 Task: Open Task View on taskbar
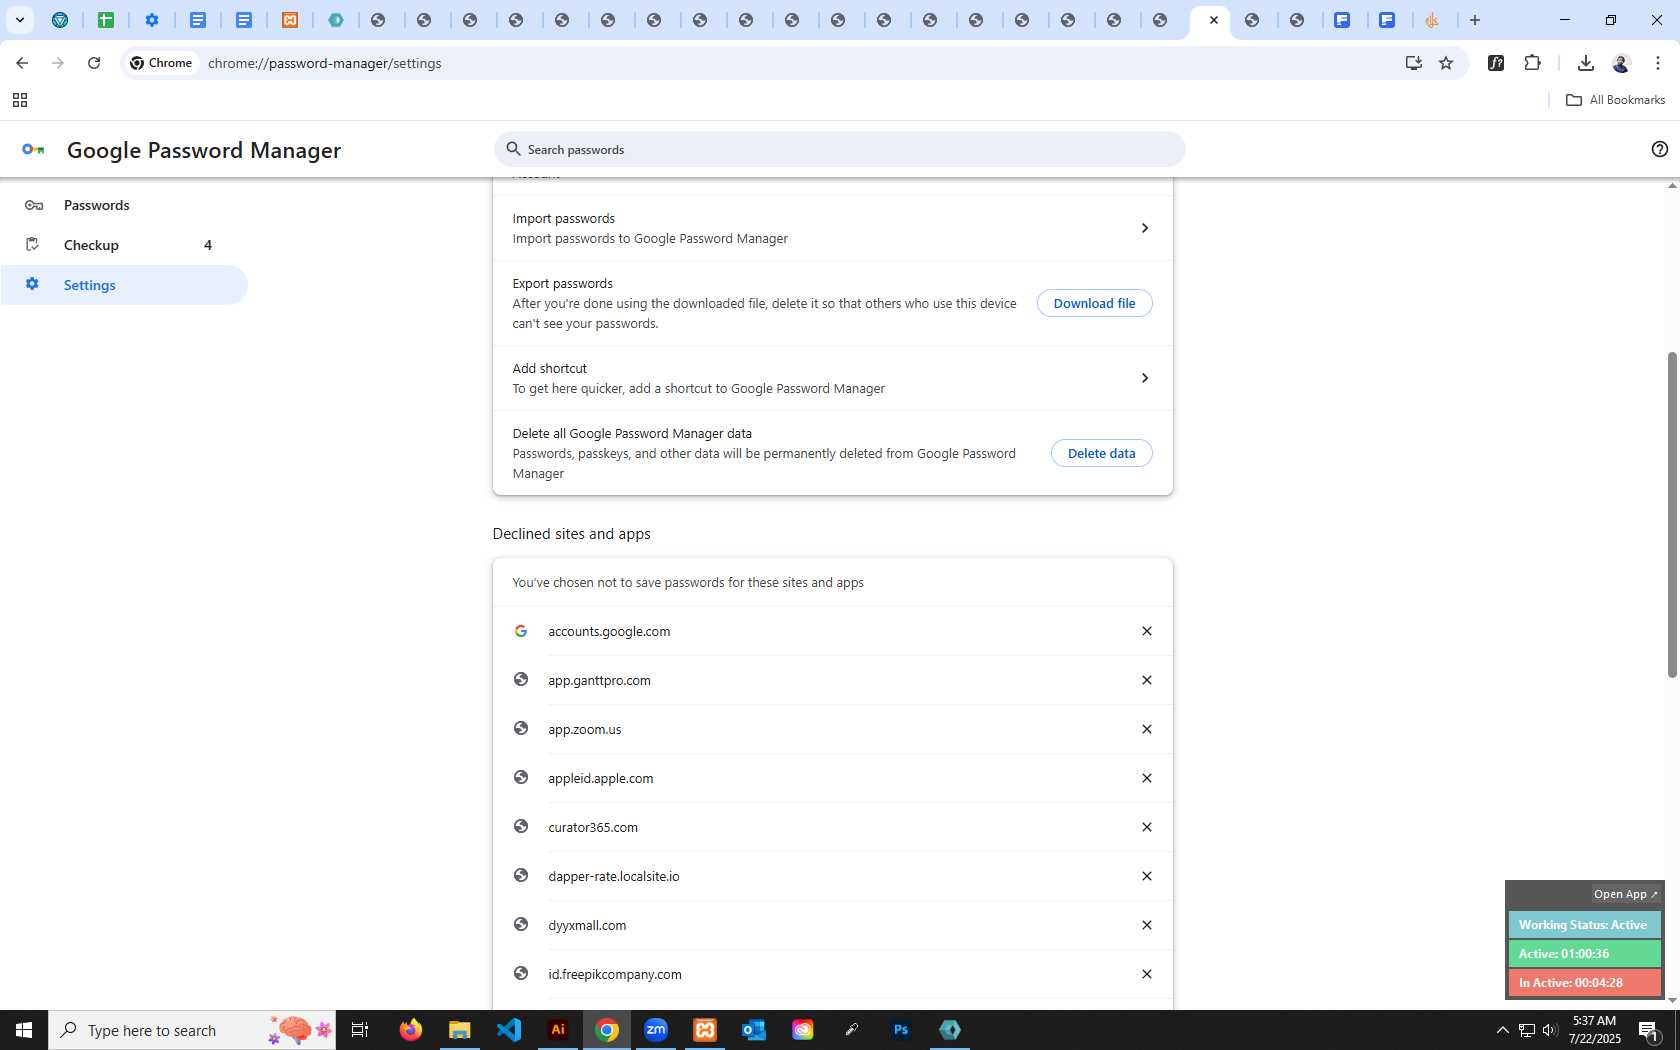pyautogui.click(x=360, y=1030)
